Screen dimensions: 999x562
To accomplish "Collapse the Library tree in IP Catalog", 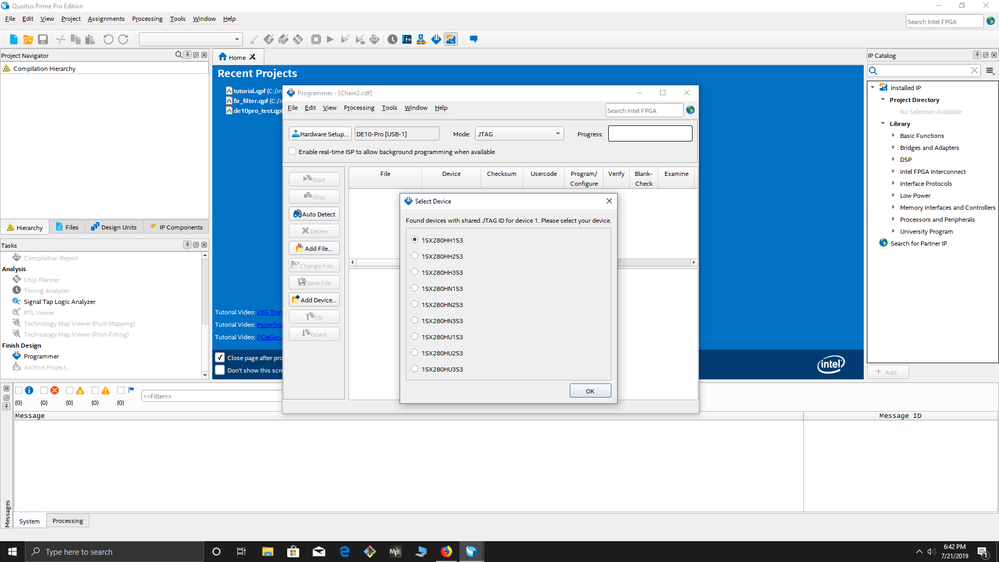I will click(x=883, y=124).
